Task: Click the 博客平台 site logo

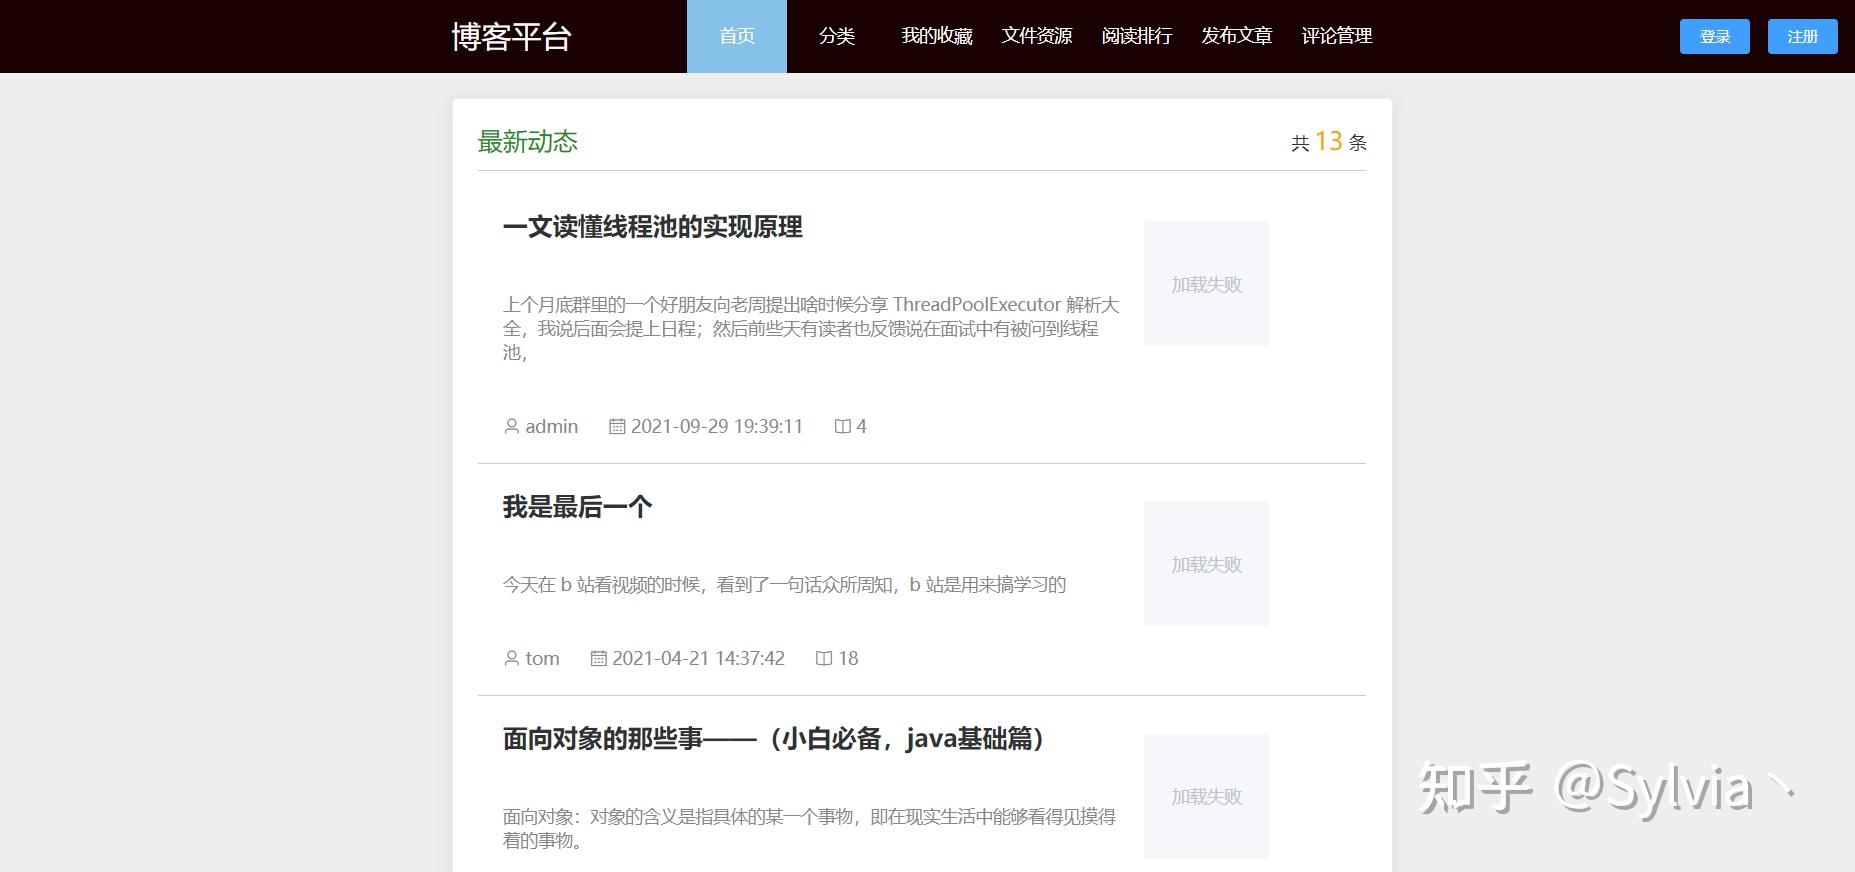Action: tap(511, 36)
